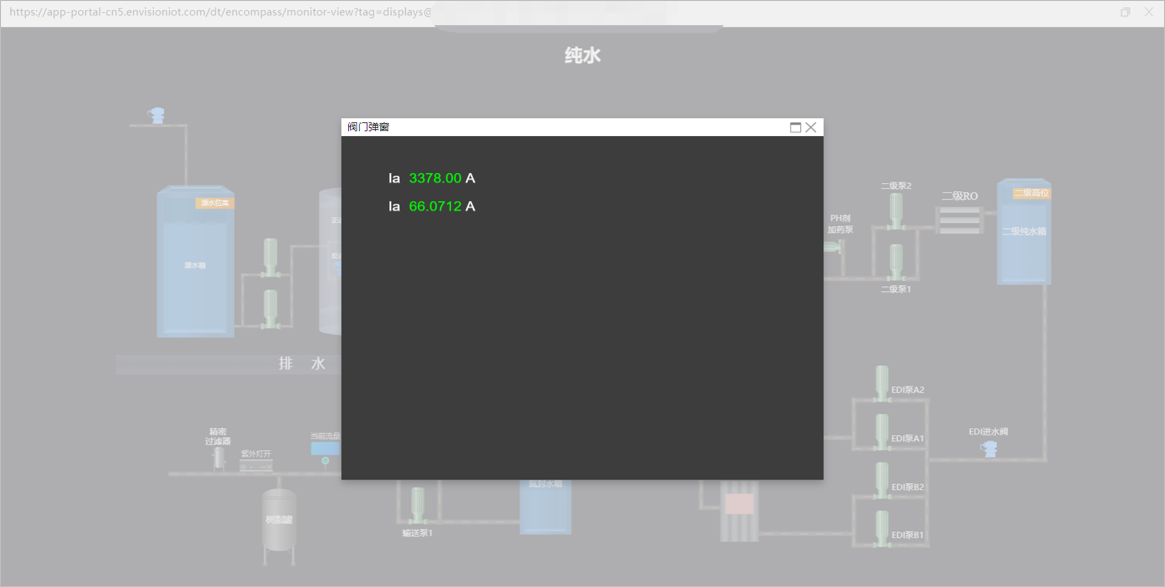Click the EDI泵B2 pump icon

click(x=882, y=480)
